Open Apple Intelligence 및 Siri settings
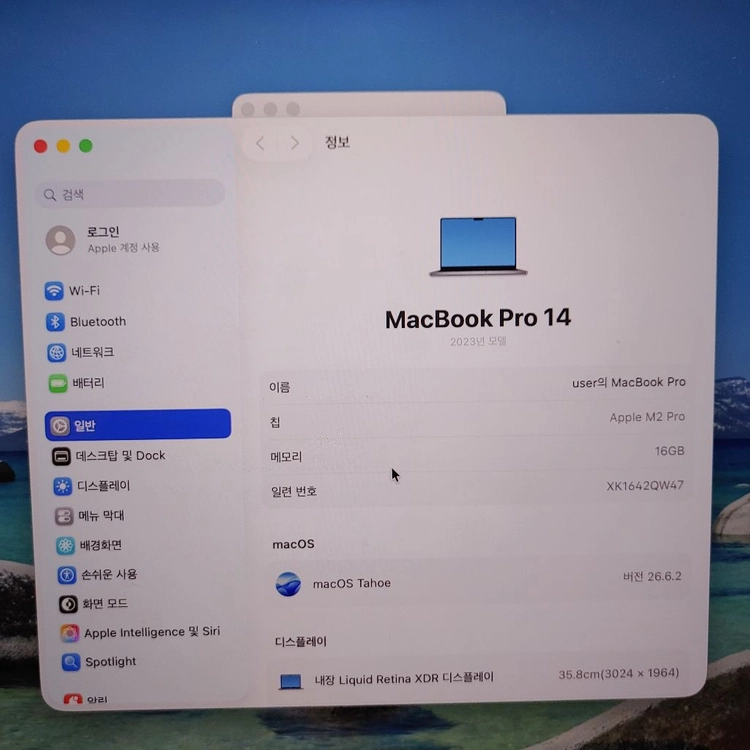 pyautogui.click(x=140, y=632)
